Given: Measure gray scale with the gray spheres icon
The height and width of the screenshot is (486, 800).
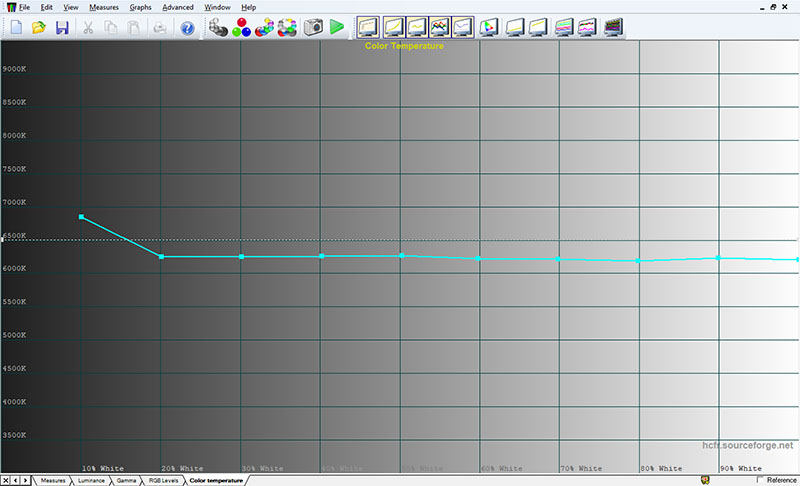Looking at the screenshot, I should (x=218, y=27).
